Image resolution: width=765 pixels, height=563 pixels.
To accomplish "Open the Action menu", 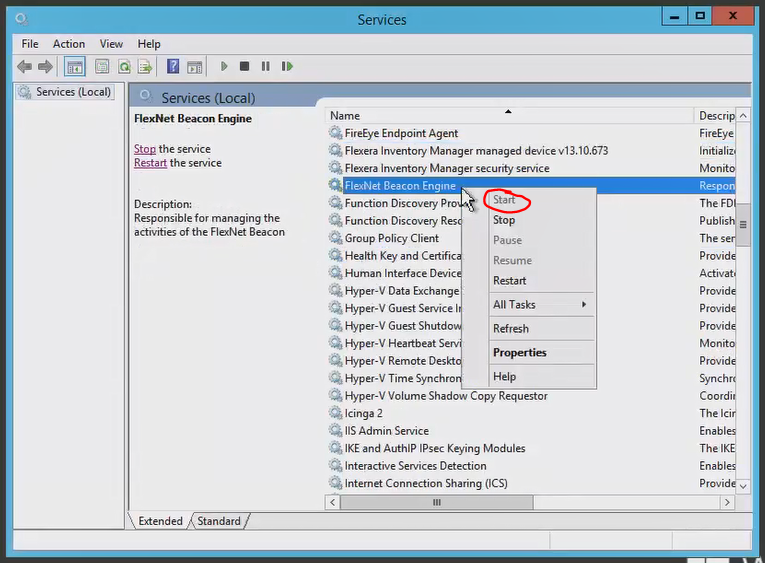I will (x=69, y=44).
